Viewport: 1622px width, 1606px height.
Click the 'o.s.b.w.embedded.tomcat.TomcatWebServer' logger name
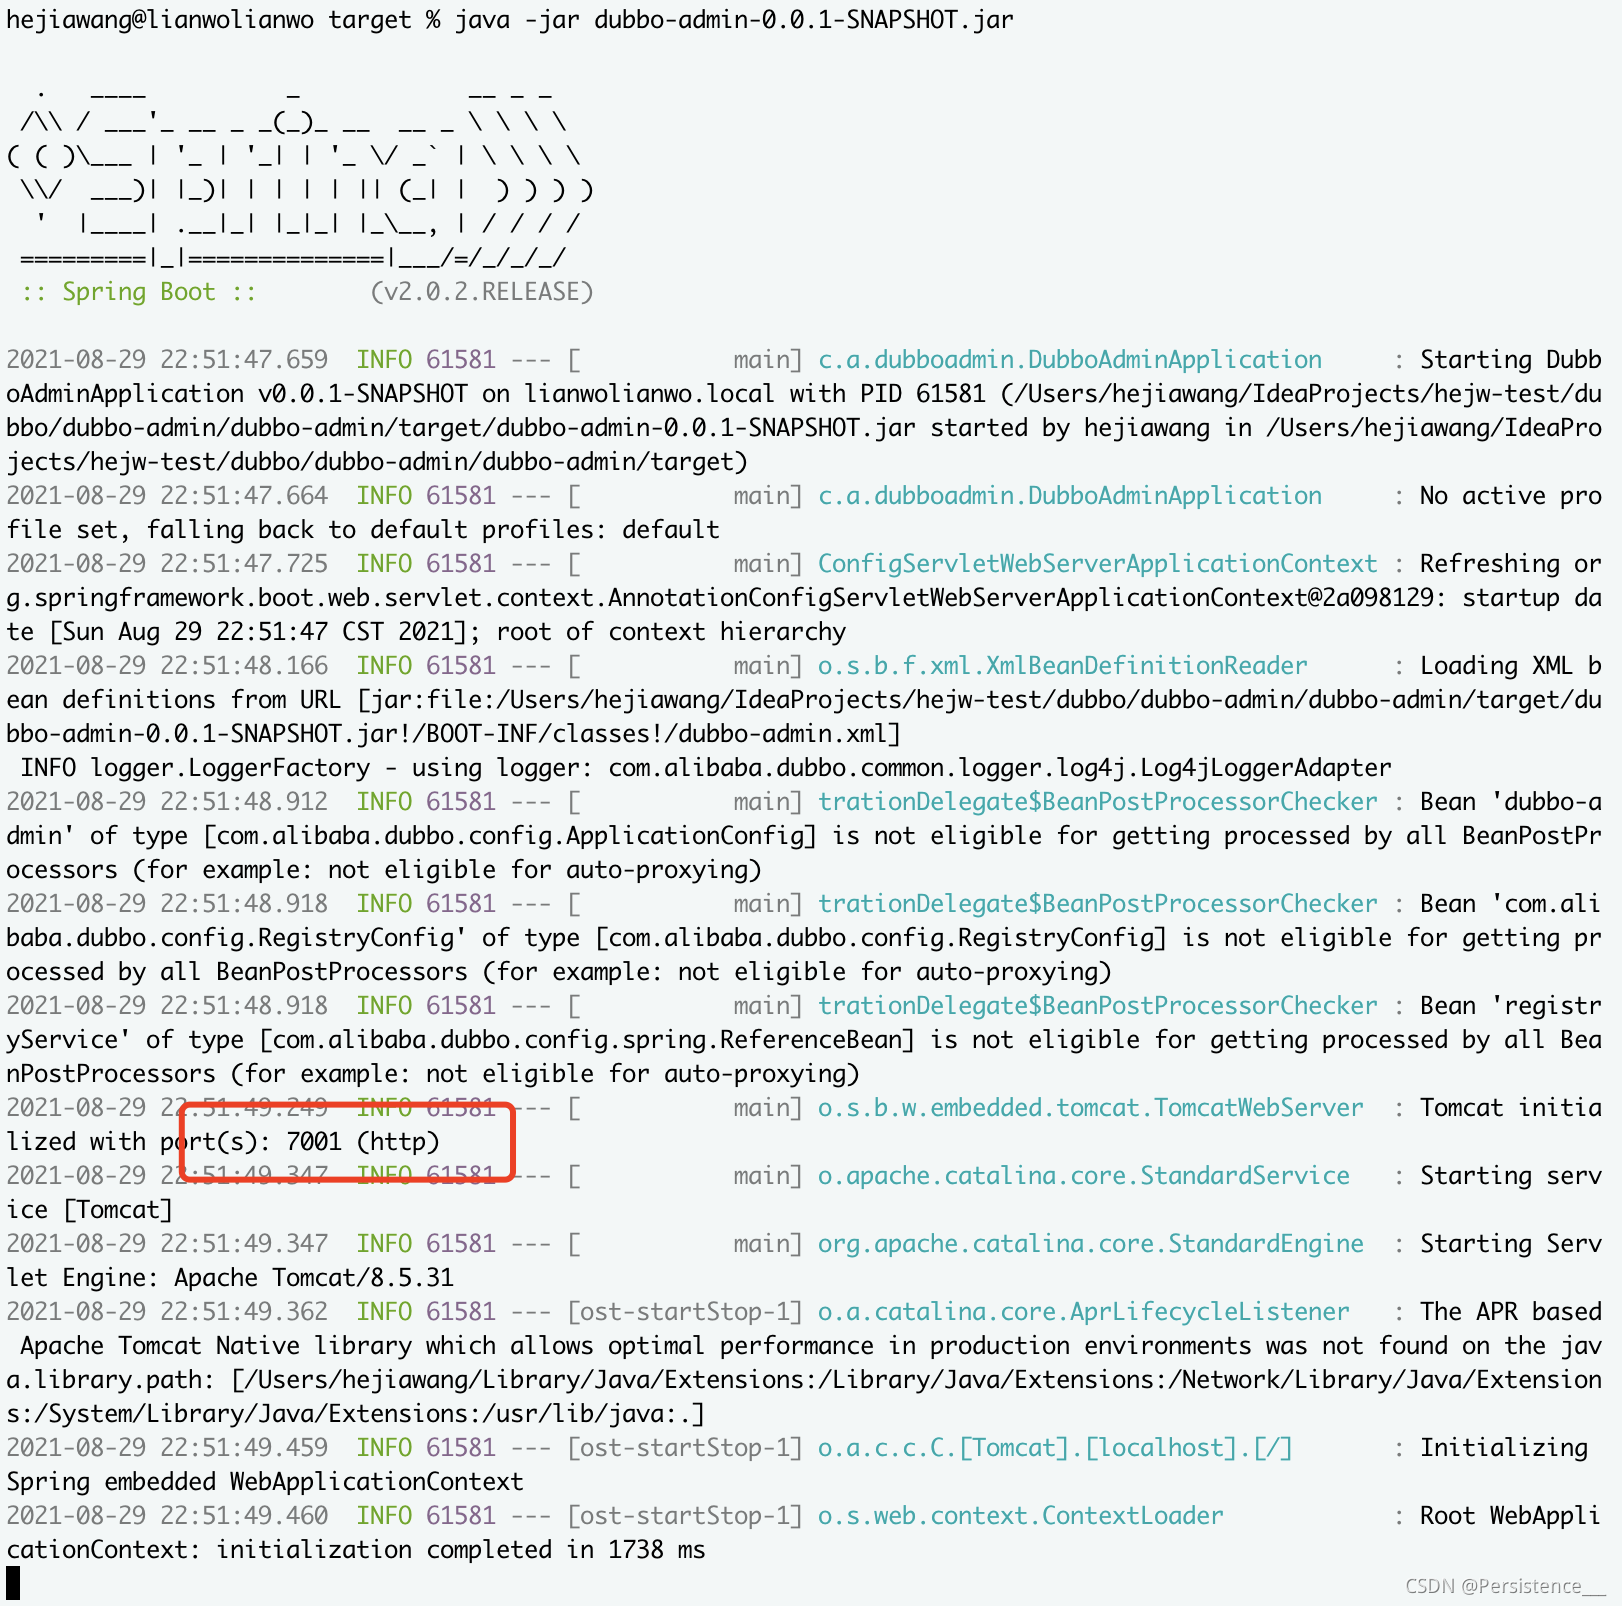(x=1091, y=1108)
